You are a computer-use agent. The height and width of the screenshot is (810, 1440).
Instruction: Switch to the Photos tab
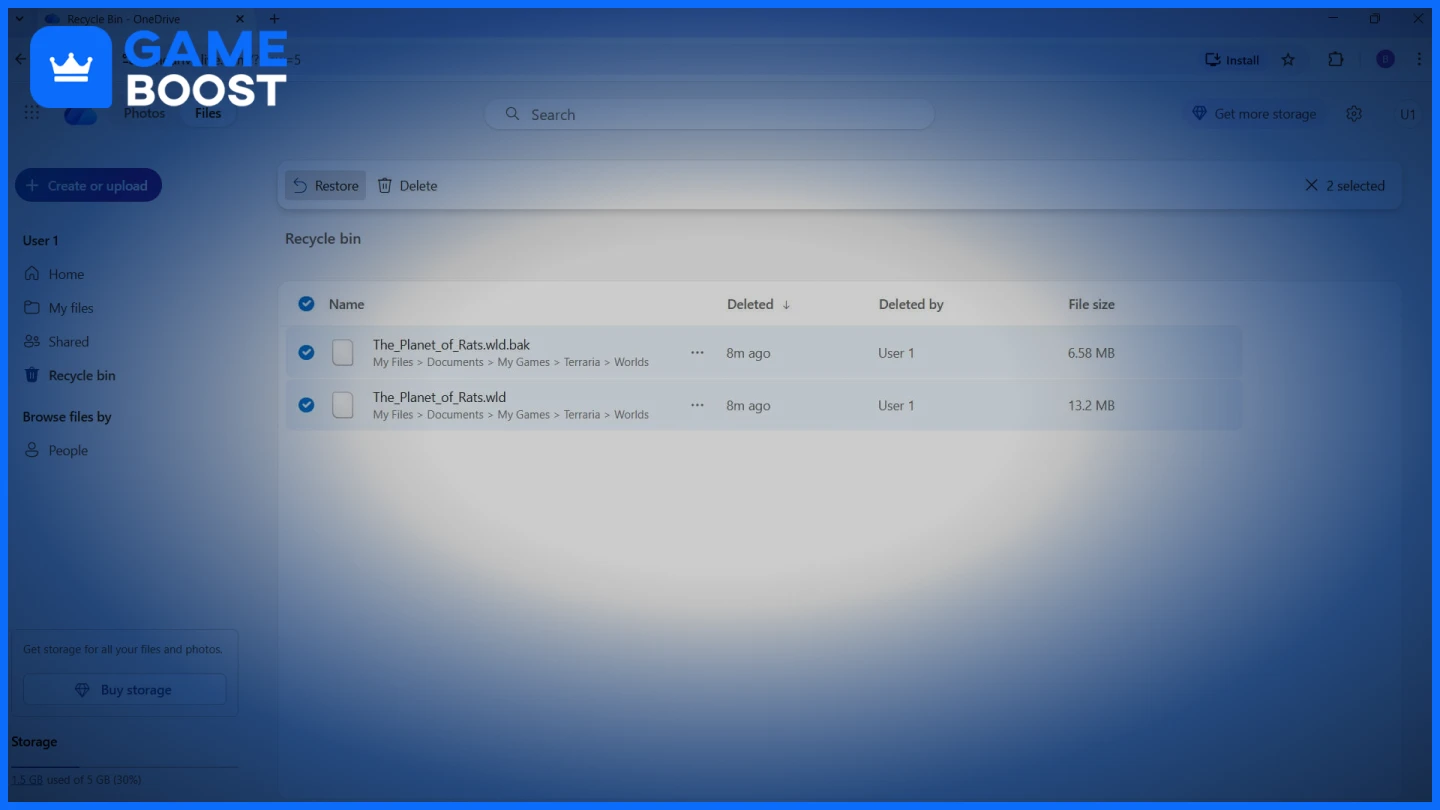point(144,113)
